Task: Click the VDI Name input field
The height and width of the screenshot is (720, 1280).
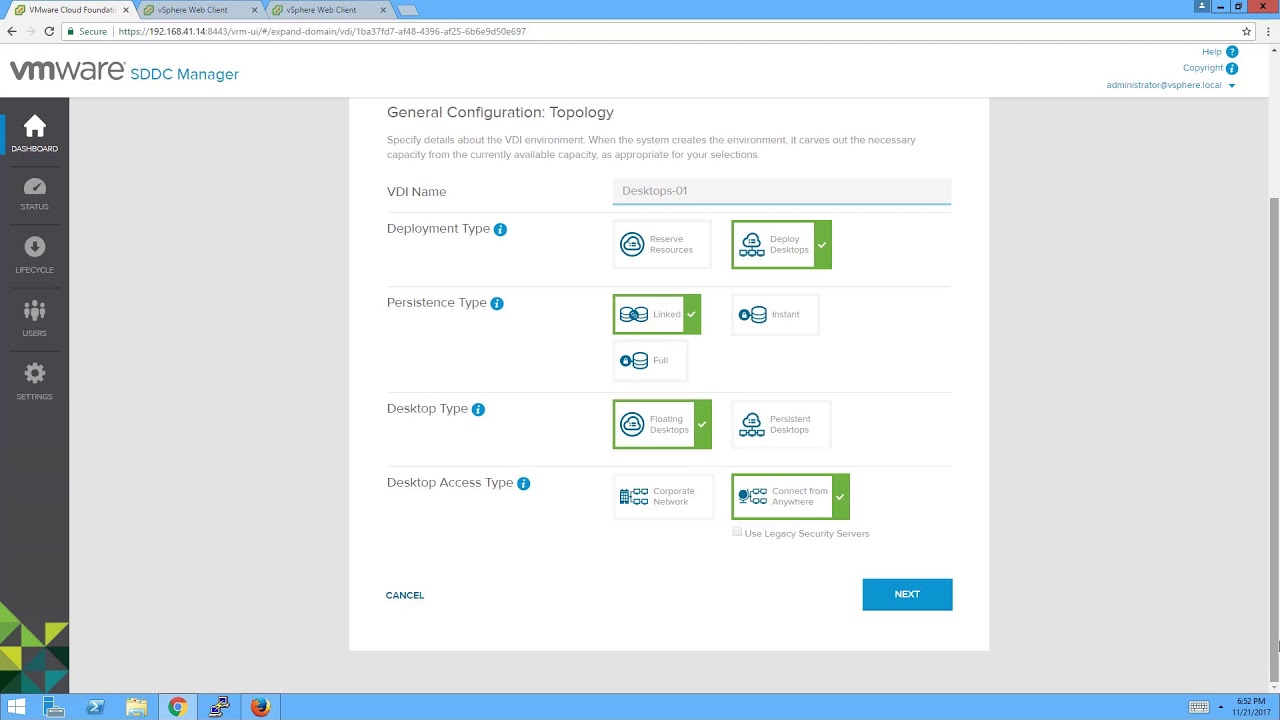Action: pos(782,191)
